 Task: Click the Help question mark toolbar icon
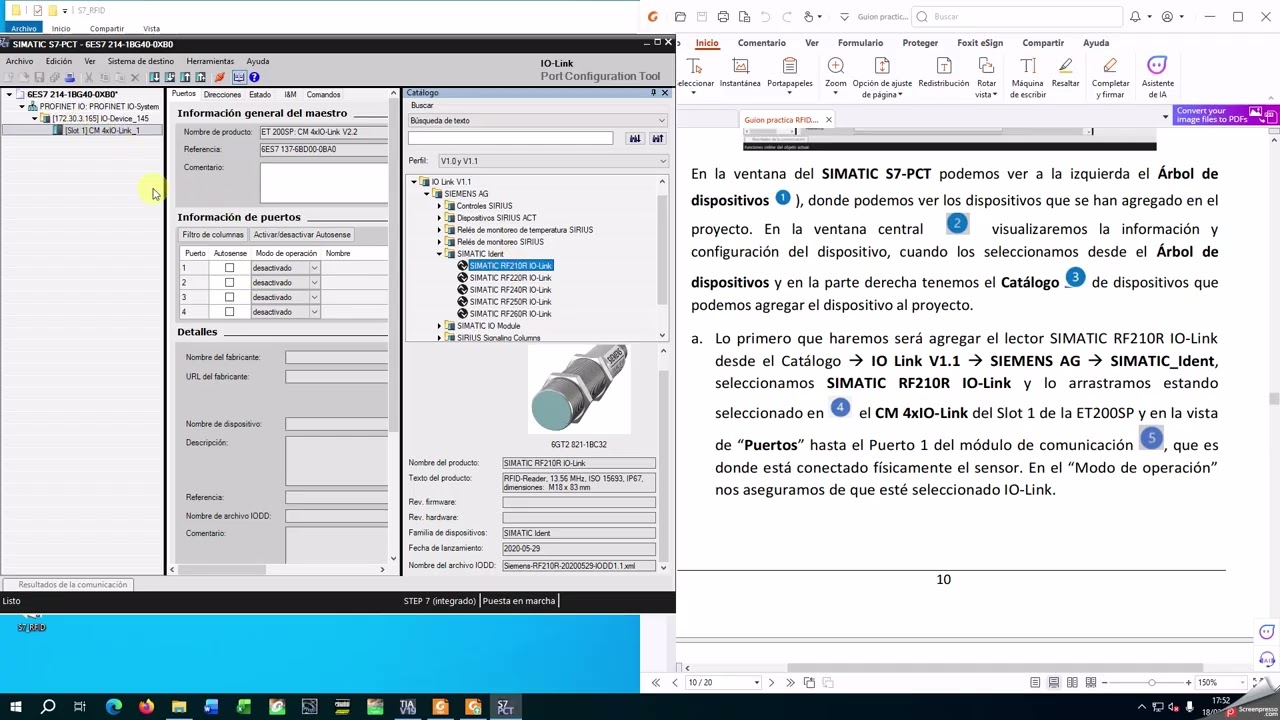pos(254,77)
